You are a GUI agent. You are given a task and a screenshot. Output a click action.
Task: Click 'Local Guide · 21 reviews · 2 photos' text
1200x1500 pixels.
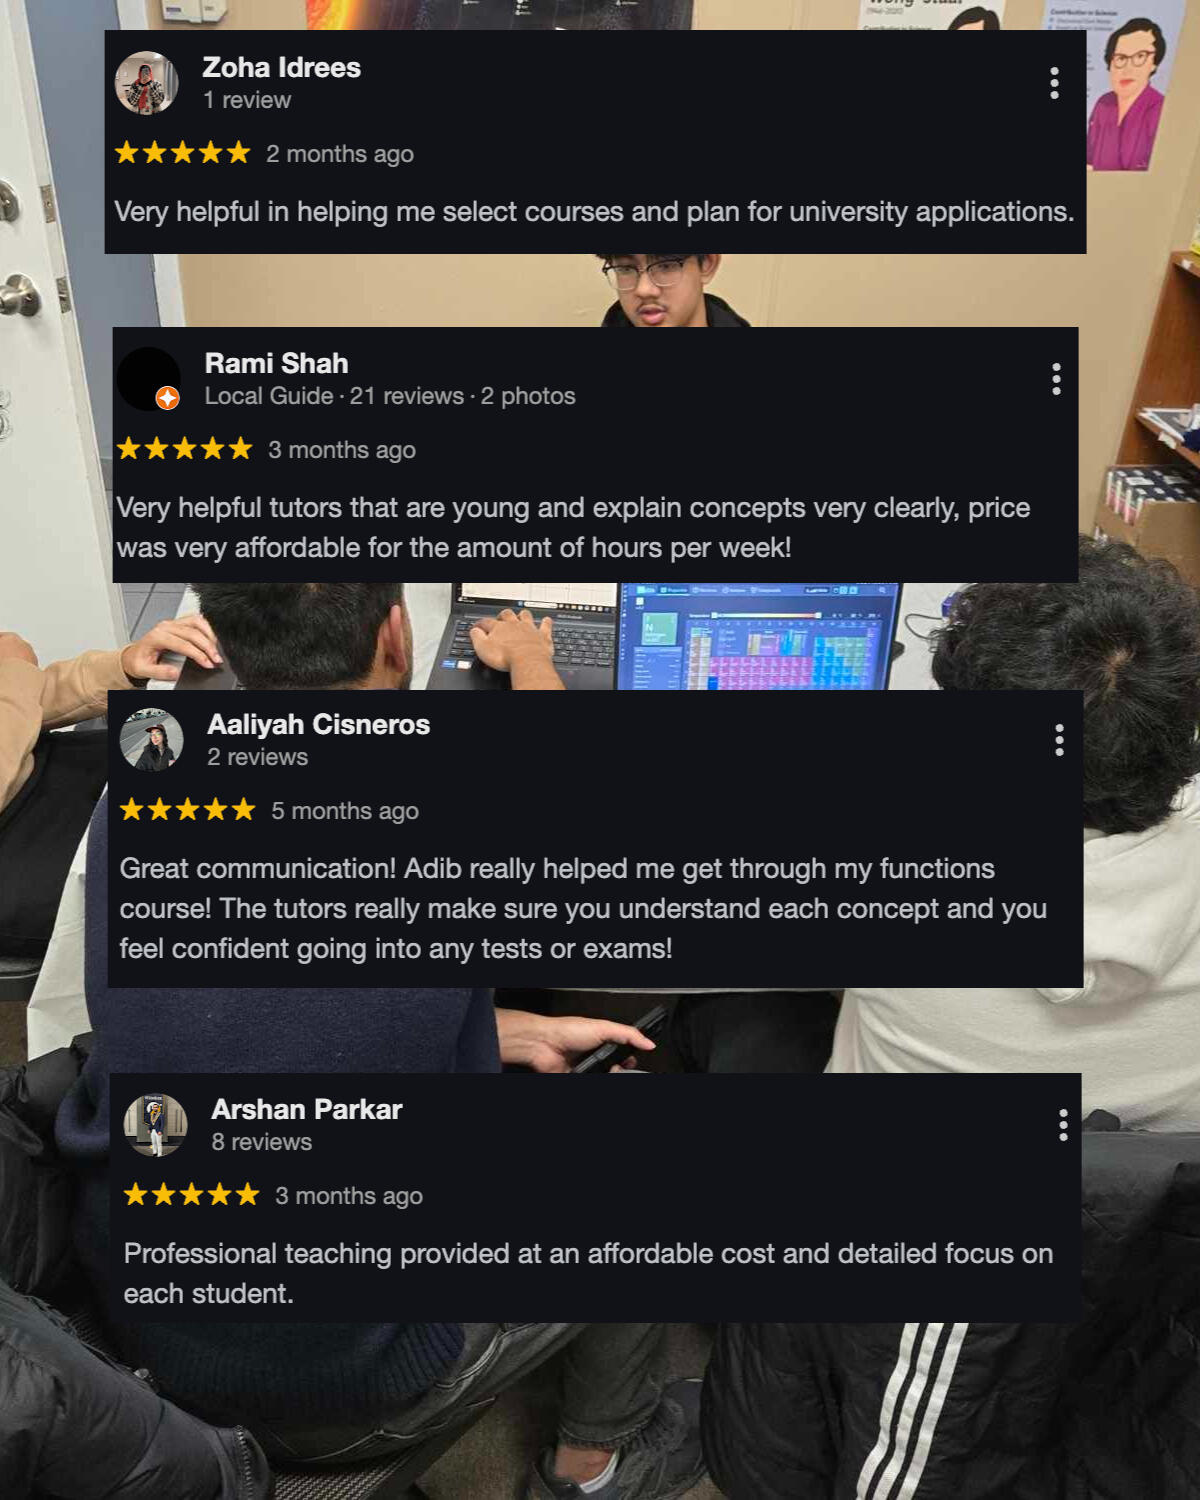pos(390,396)
